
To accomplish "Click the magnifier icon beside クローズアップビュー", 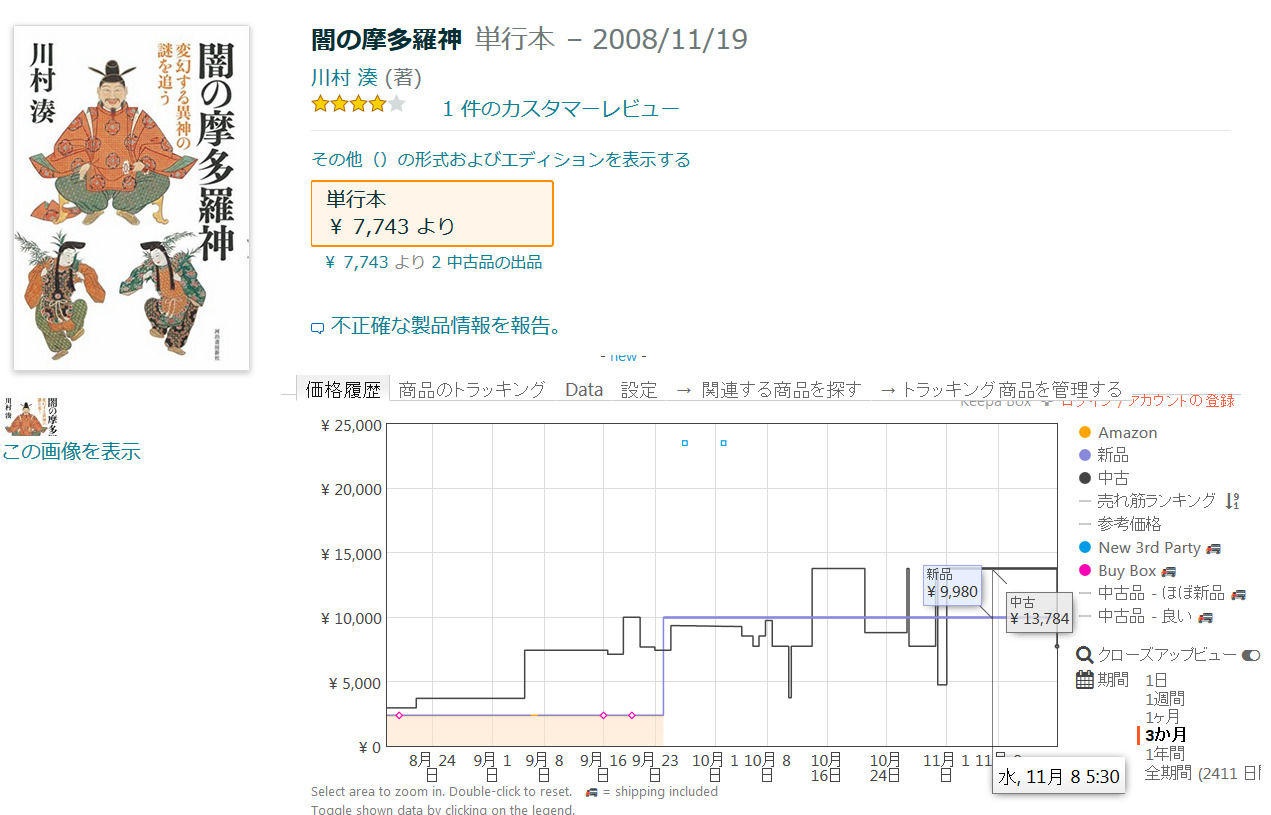I will click(1085, 655).
